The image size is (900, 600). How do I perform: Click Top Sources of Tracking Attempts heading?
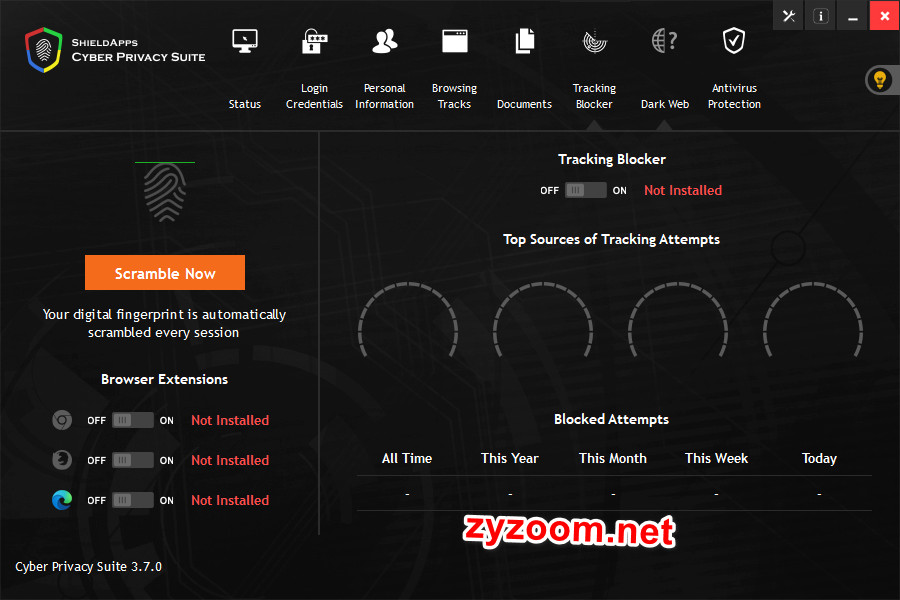click(x=611, y=239)
